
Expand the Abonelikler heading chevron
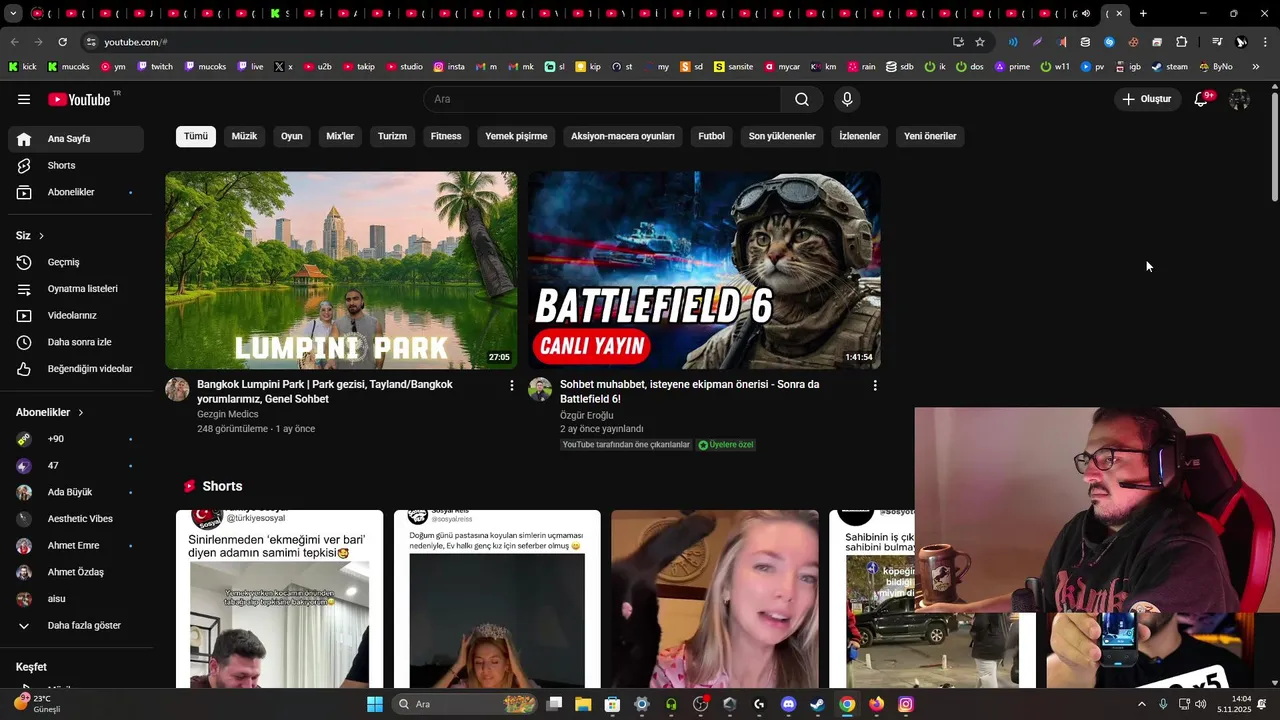click(x=81, y=412)
